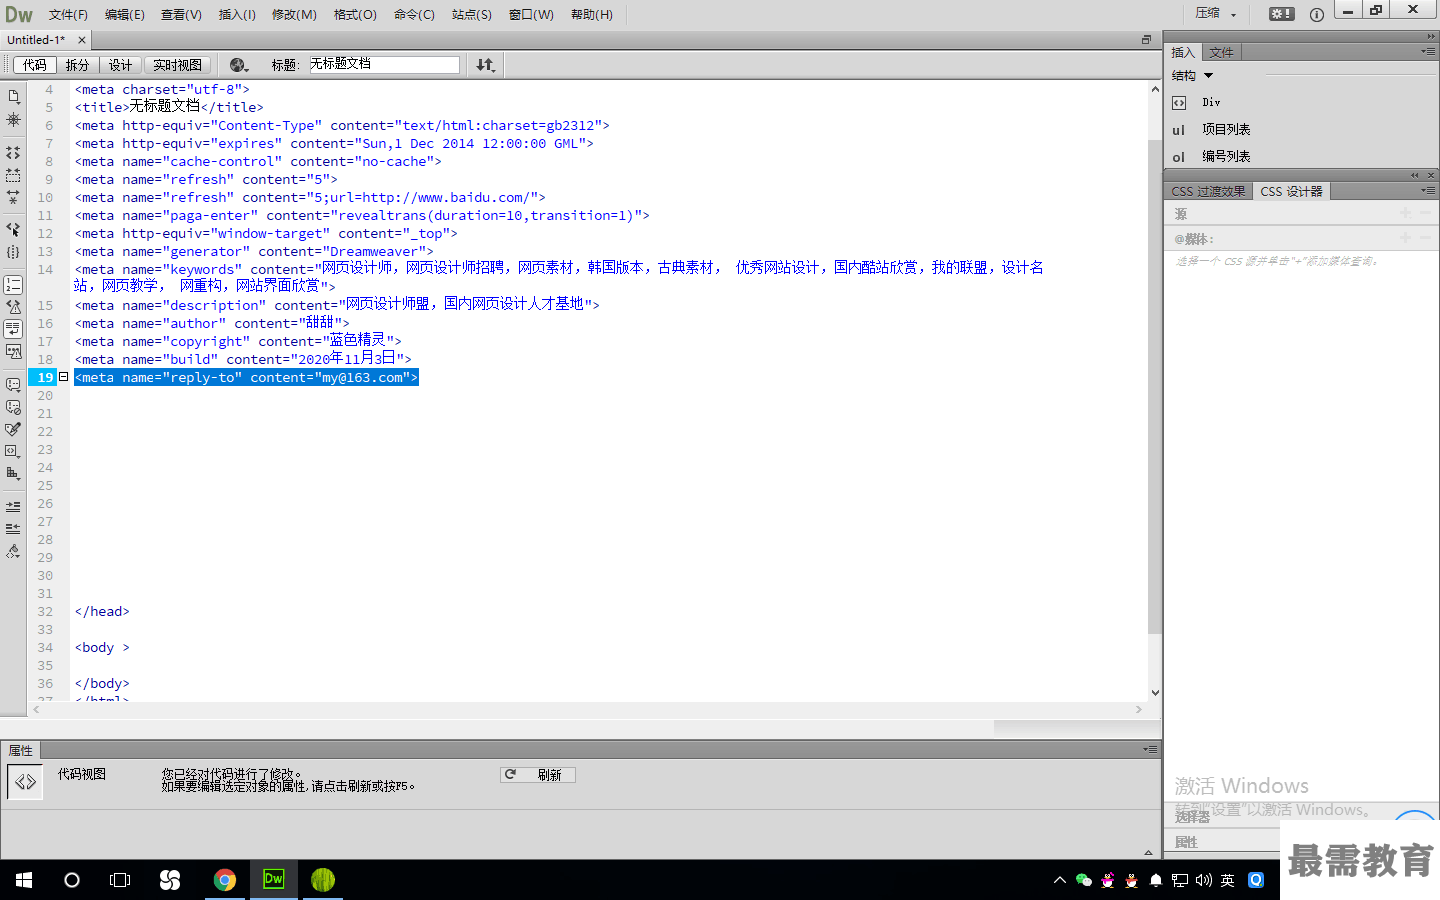The width and height of the screenshot is (1440, 900).
Task: Open the info circle icon in title bar
Action: (x=1316, y=14)
